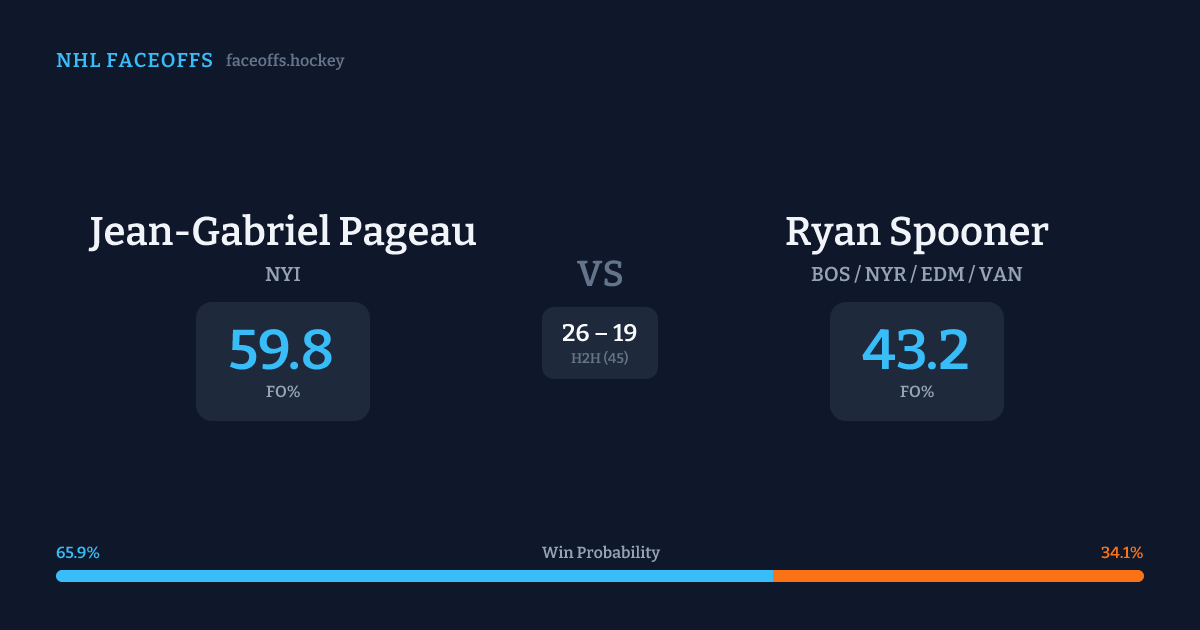Click the H2H (45) label
The height and width of the screenshot is (630, 1200).
pyautogui.click(x=600, y=358)
